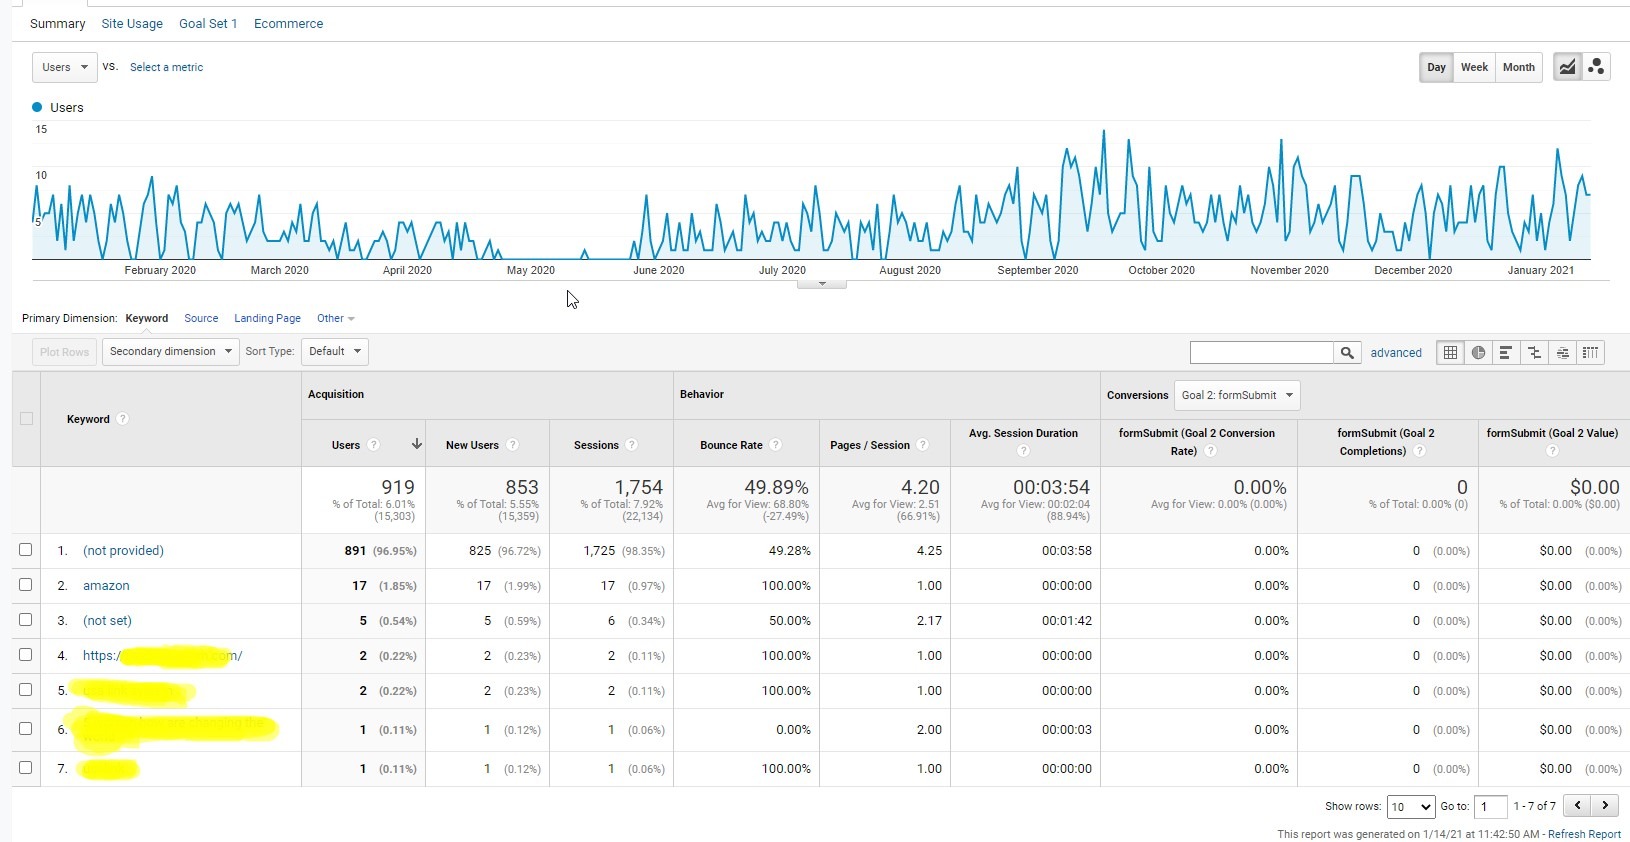
Task: Switch to line chart view icon
Action: pyautogui.click(x=1567, y=67)
